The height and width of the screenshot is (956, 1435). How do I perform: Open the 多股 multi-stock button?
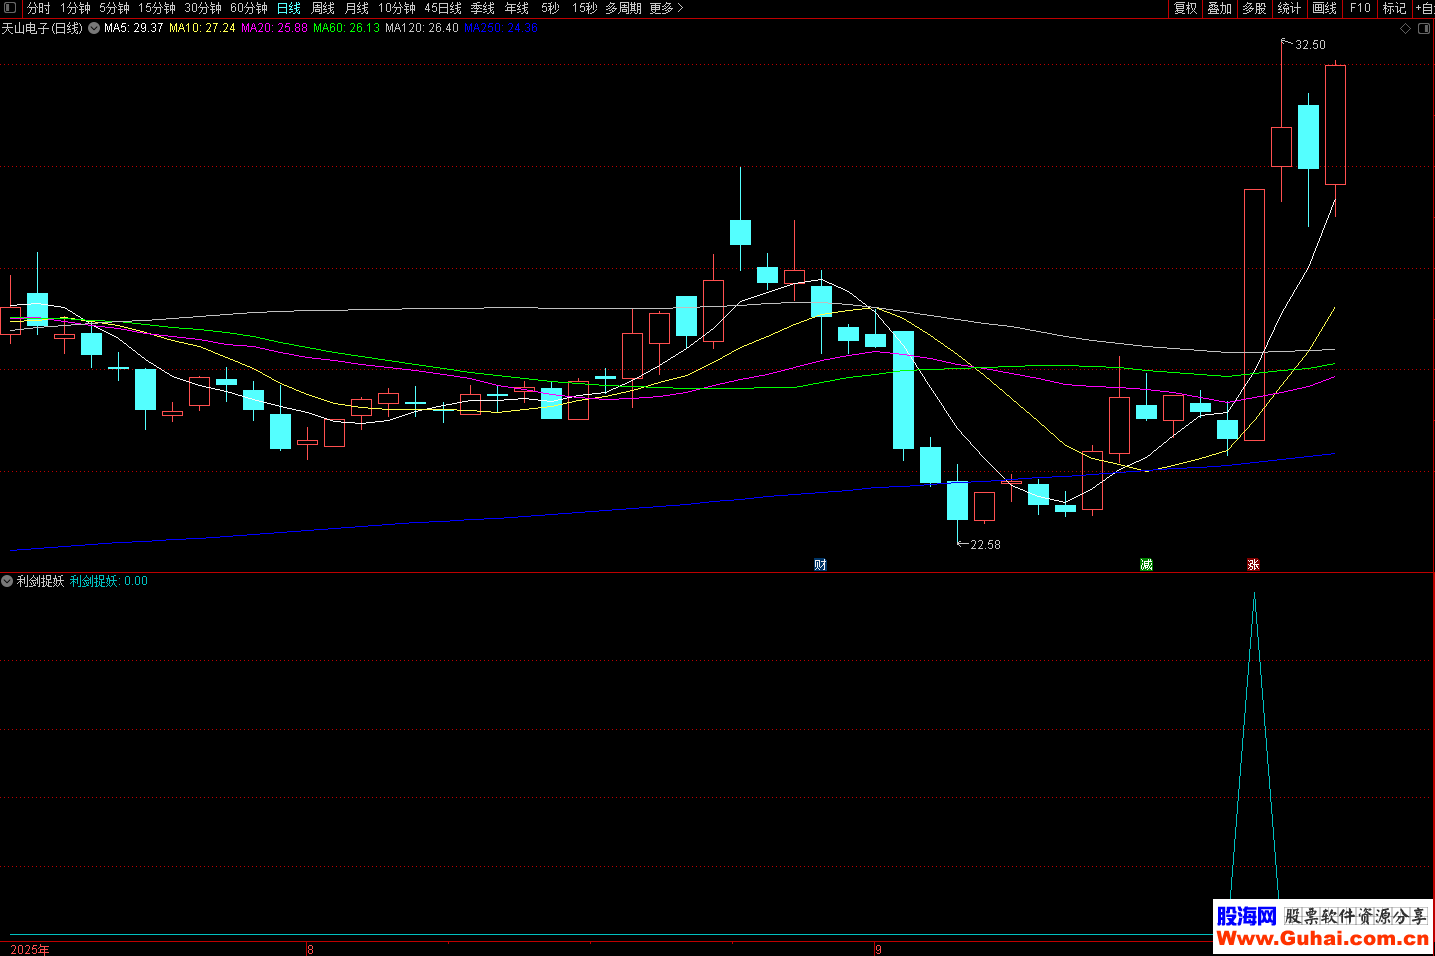coord(1254,8)
